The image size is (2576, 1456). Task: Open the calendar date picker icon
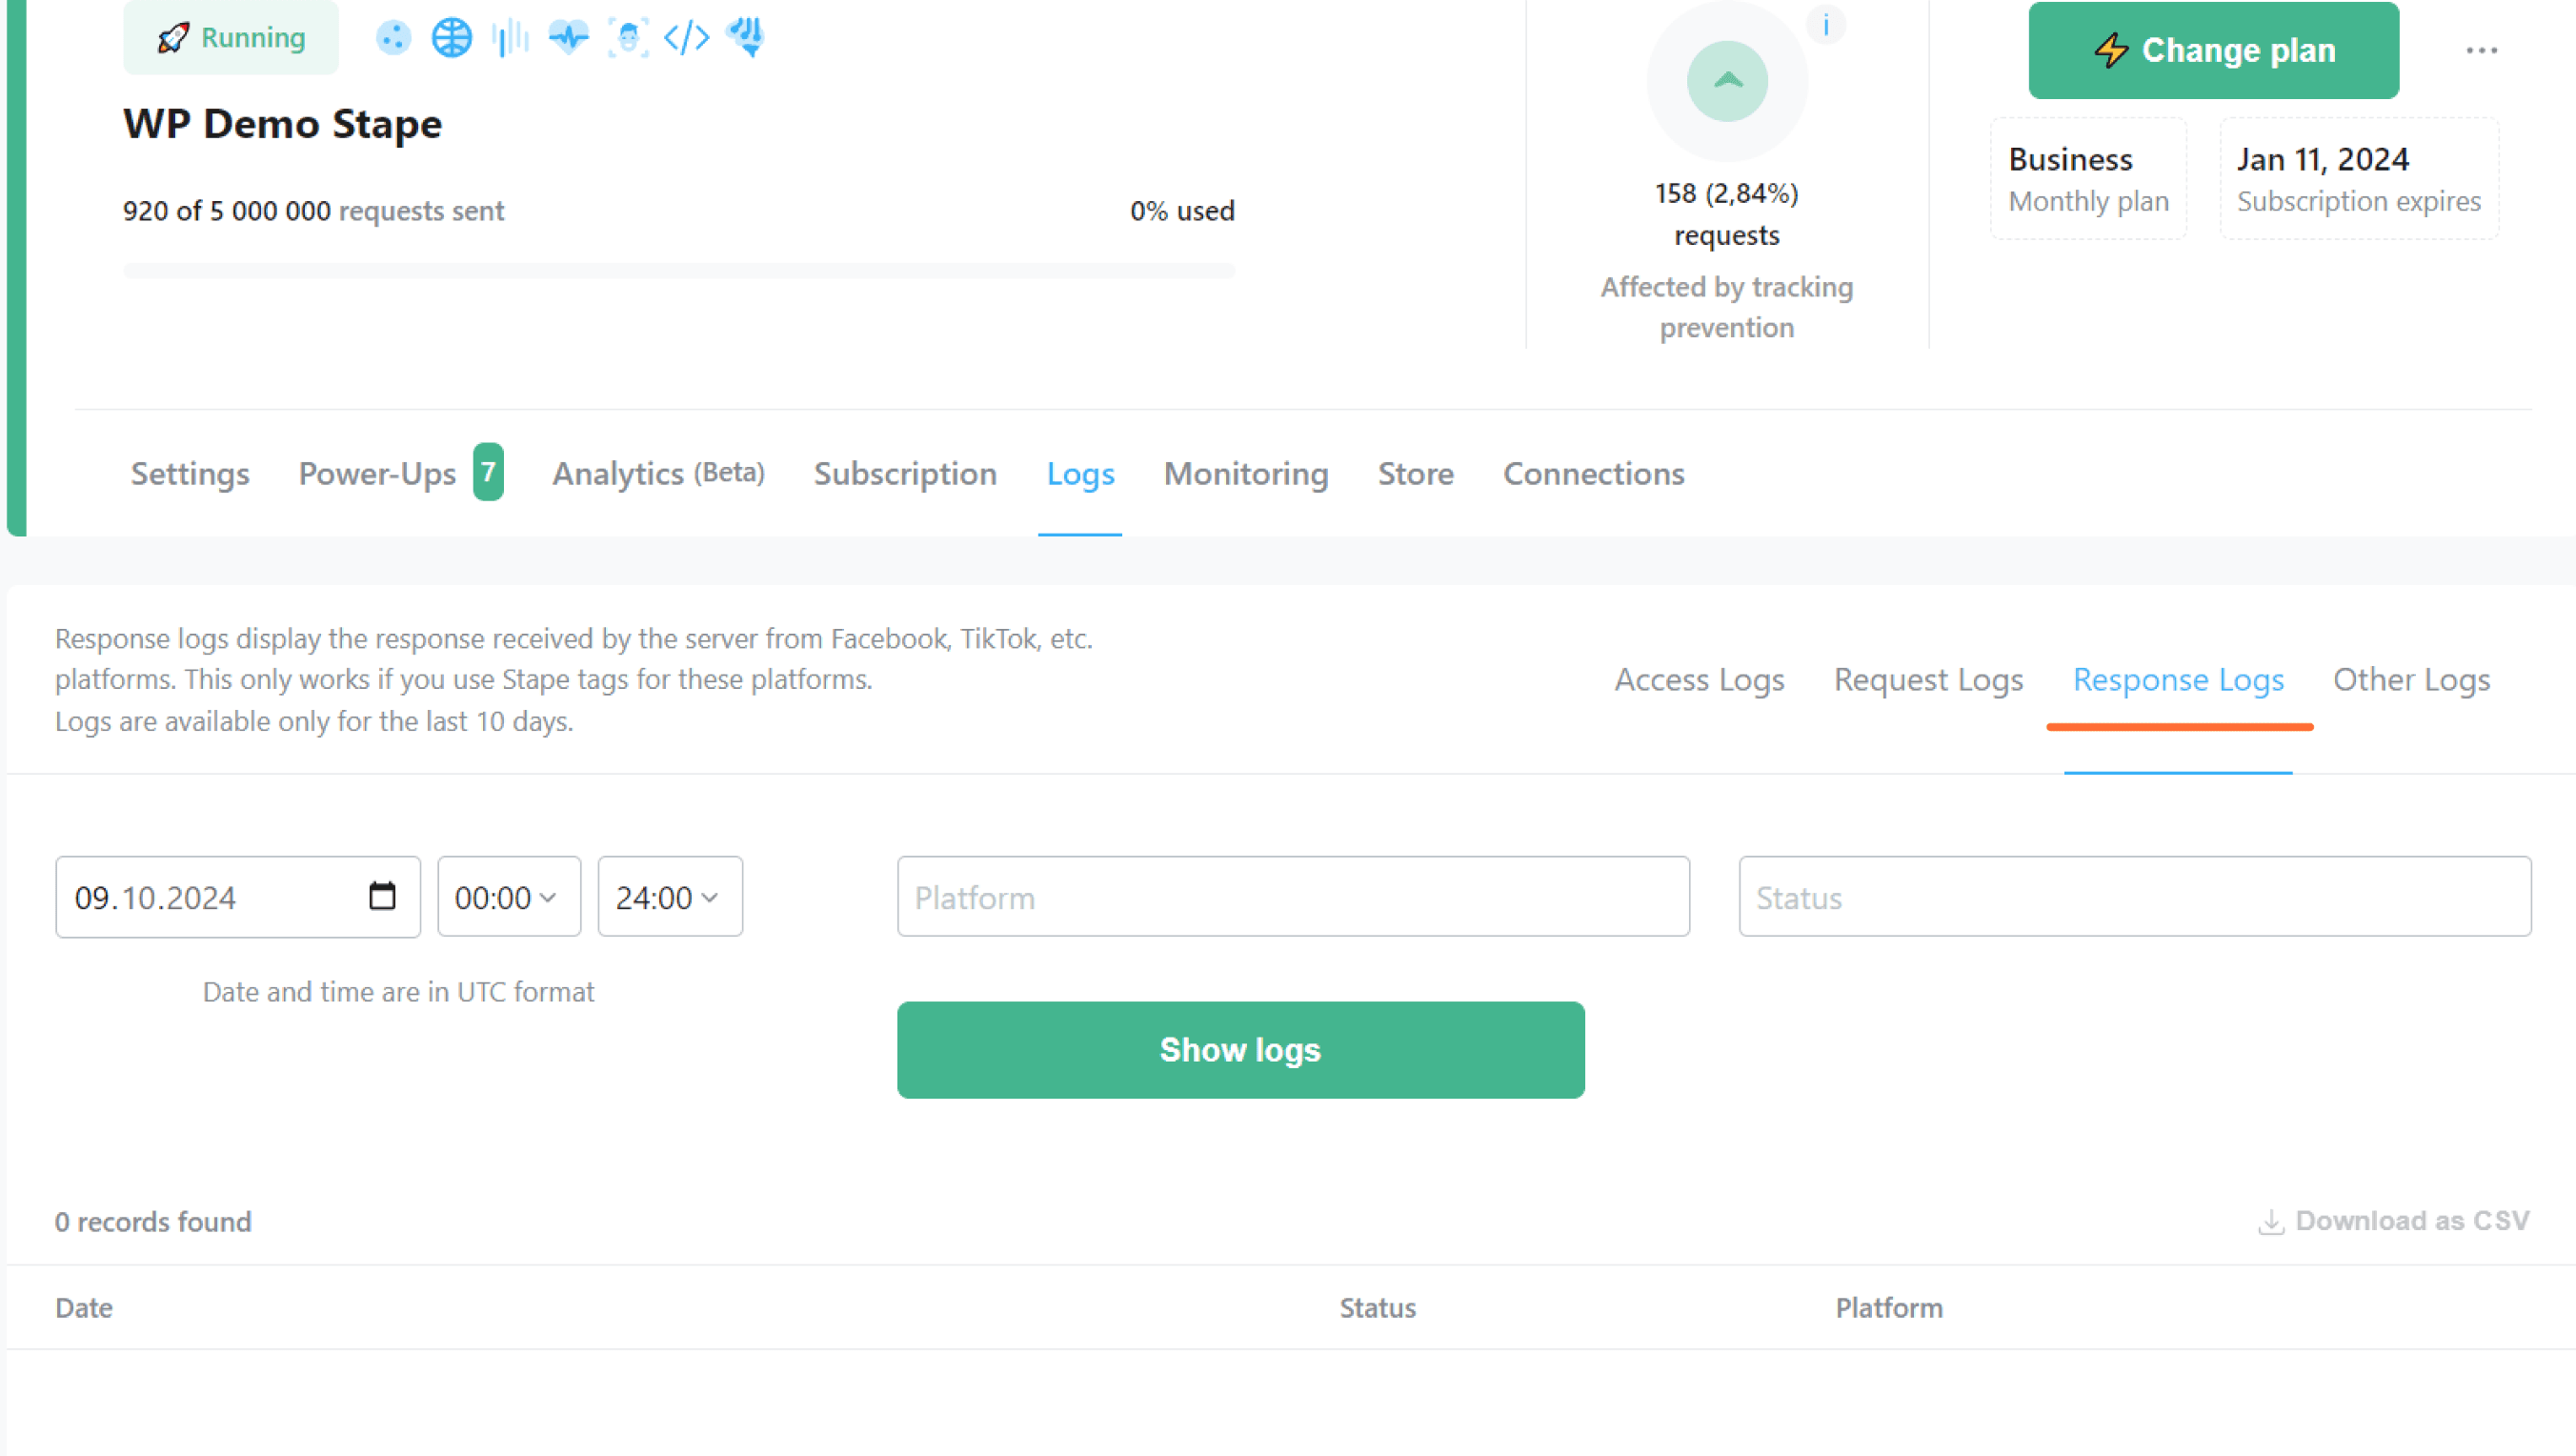(382, 896)
